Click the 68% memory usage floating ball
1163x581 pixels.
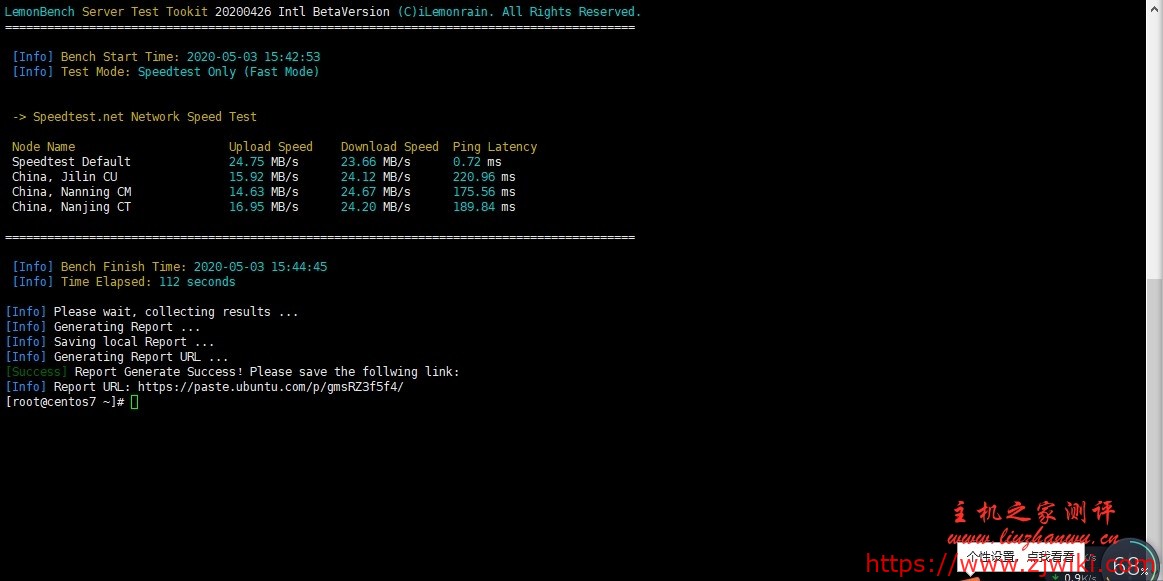pos(1130,566)
